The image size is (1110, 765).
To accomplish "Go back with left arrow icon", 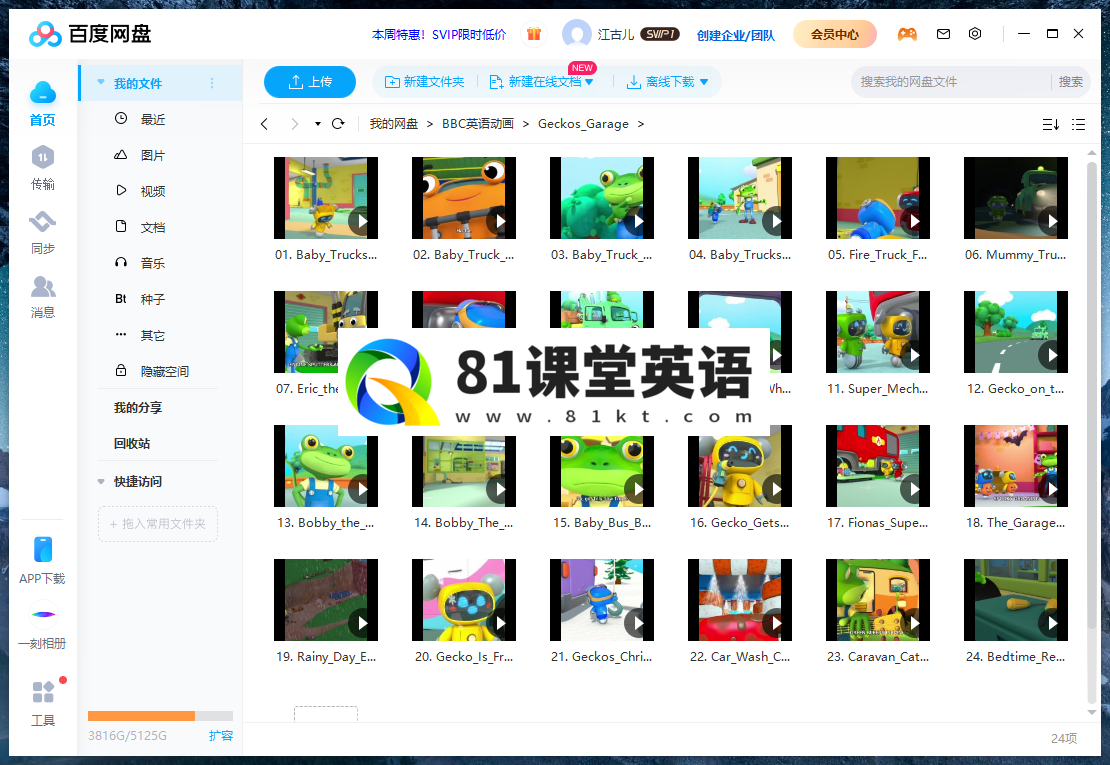I will (x=264, y=124).
